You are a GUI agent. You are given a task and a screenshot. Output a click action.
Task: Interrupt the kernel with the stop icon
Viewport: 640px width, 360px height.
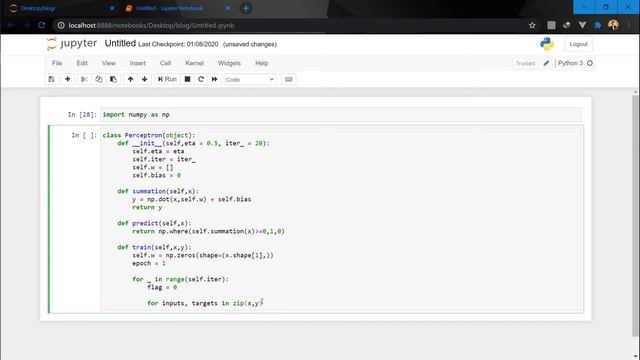click(187, 79)
